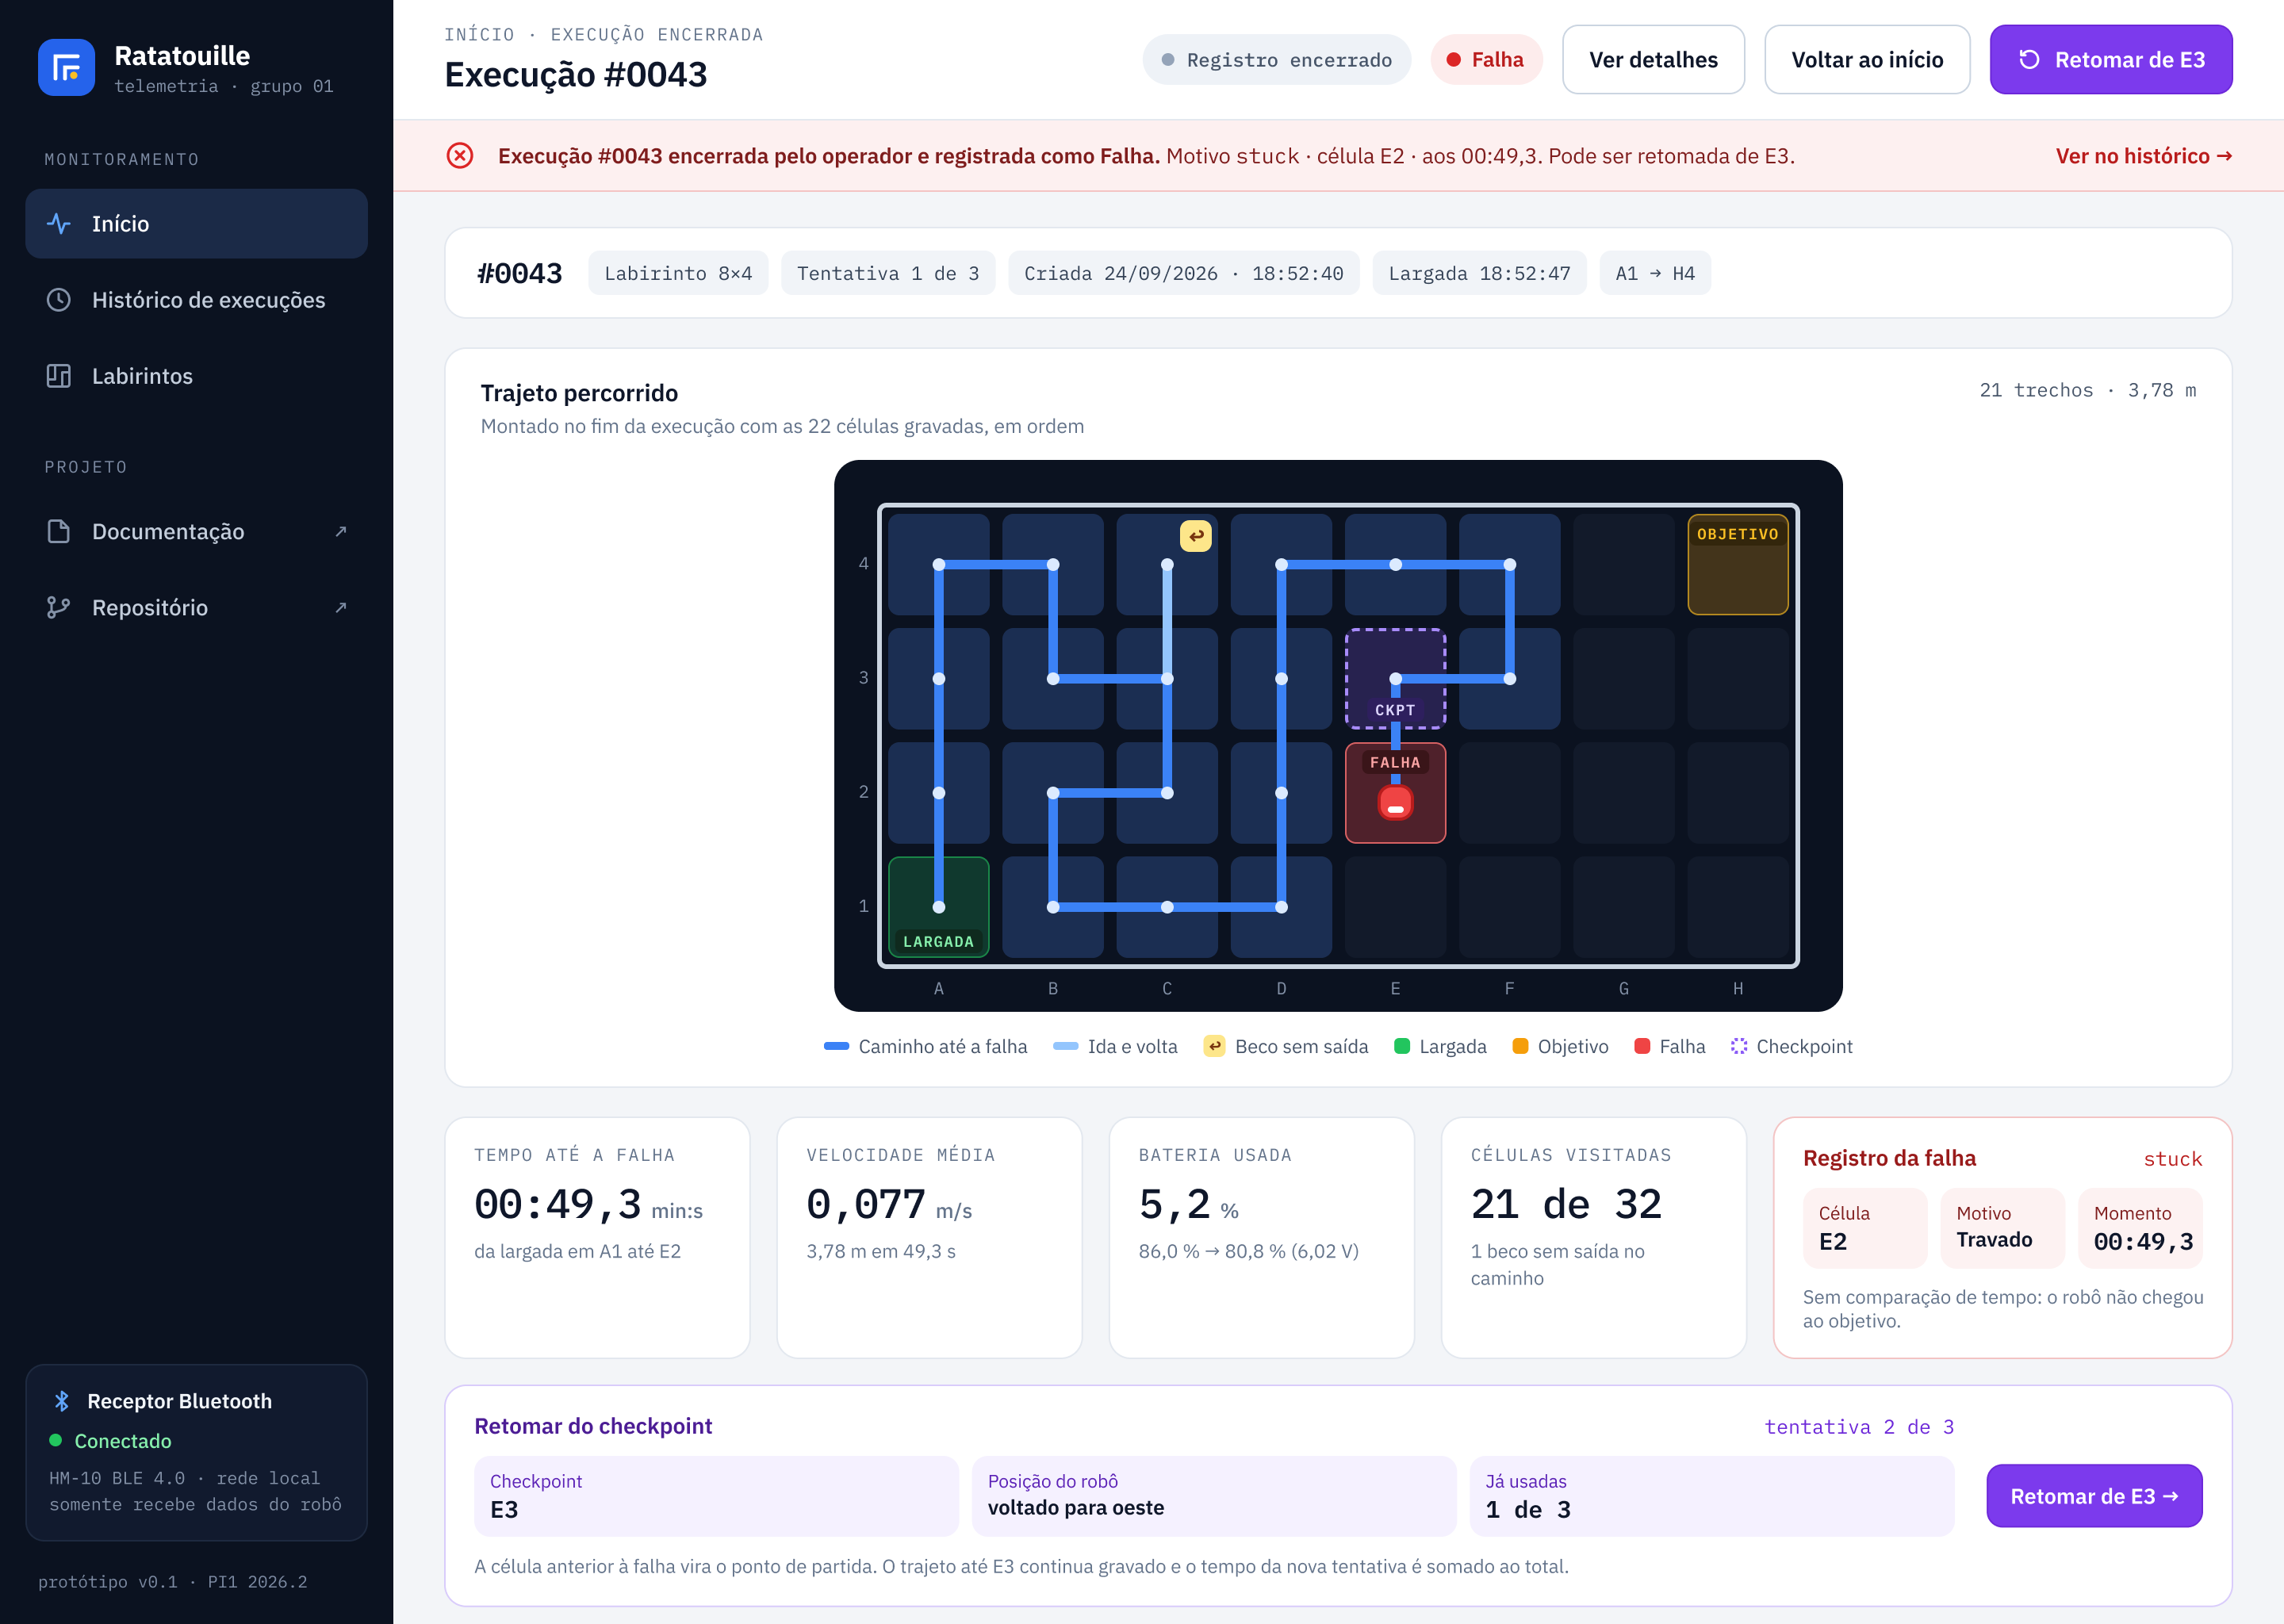Viewport: 2284px width, 1624px height.
Task: Click the Labirinto 8×4 tag
Action: coord(678,273)
